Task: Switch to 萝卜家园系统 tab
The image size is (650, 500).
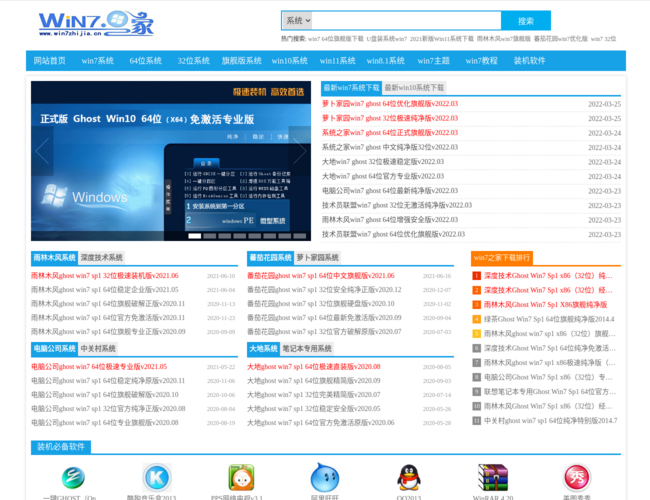Action: pyautogui.click(x=318, y=258)
